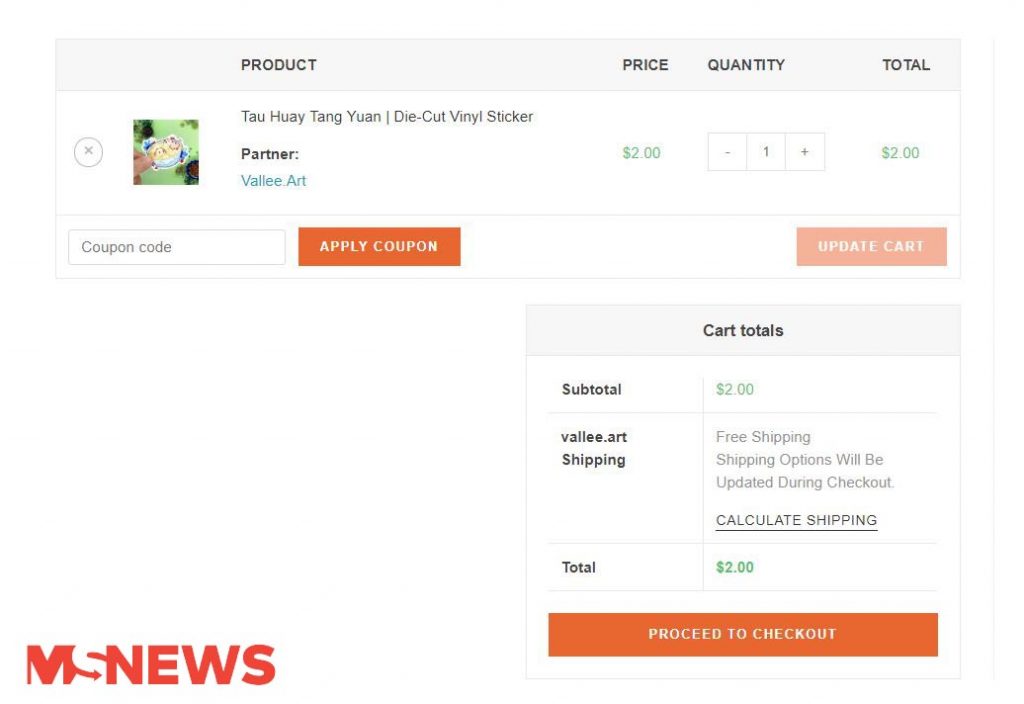This screenshot has width=1024, height=704.
Task: Click the item's $2.00 price value
Action: (x=641, y=153)
